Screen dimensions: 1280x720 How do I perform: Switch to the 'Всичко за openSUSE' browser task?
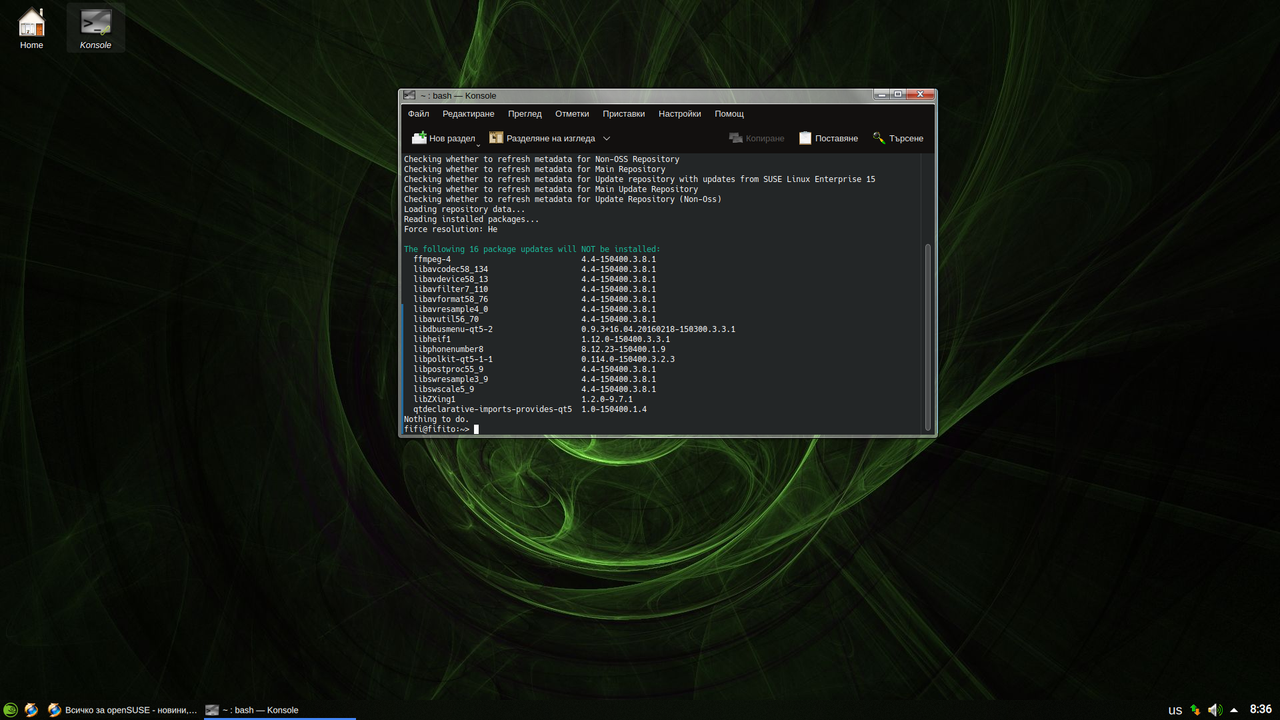point(123,710)
